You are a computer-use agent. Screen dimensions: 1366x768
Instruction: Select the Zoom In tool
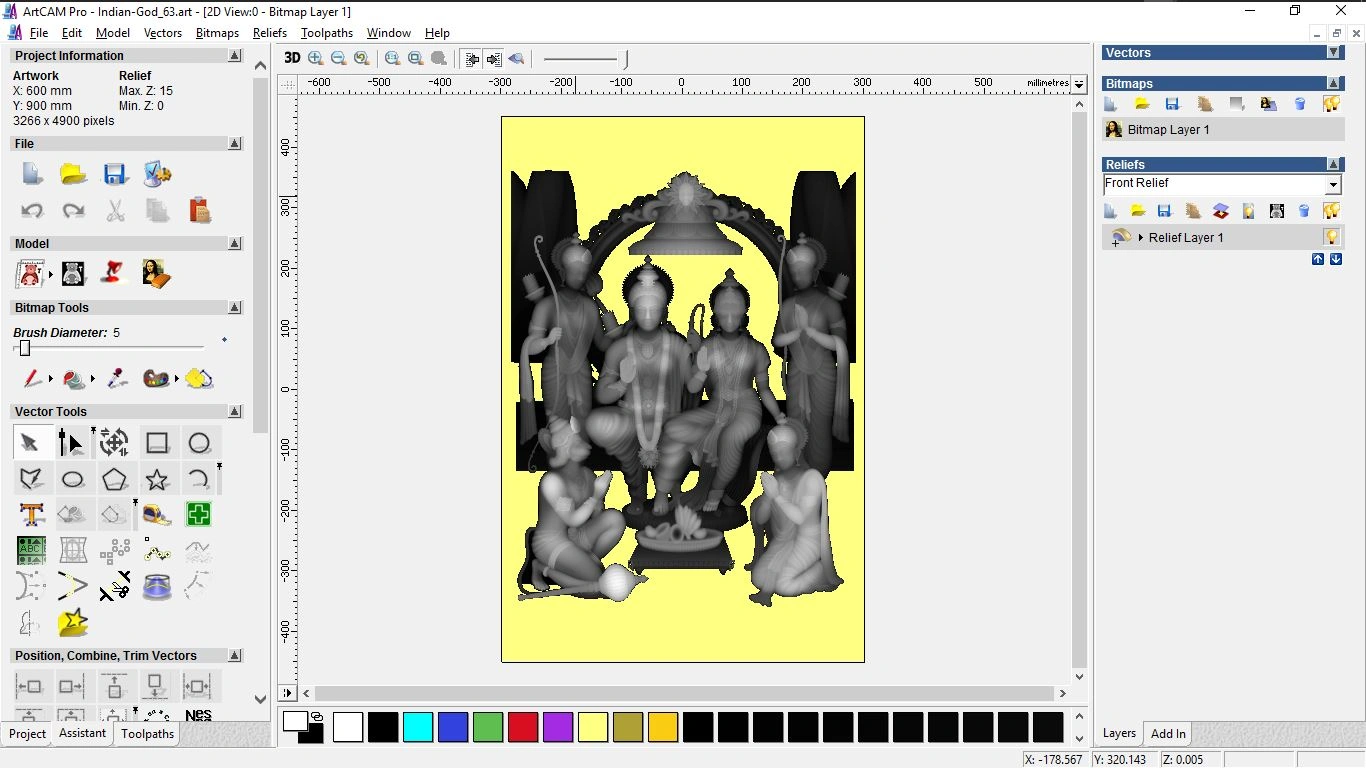click(x=315, y=58)
